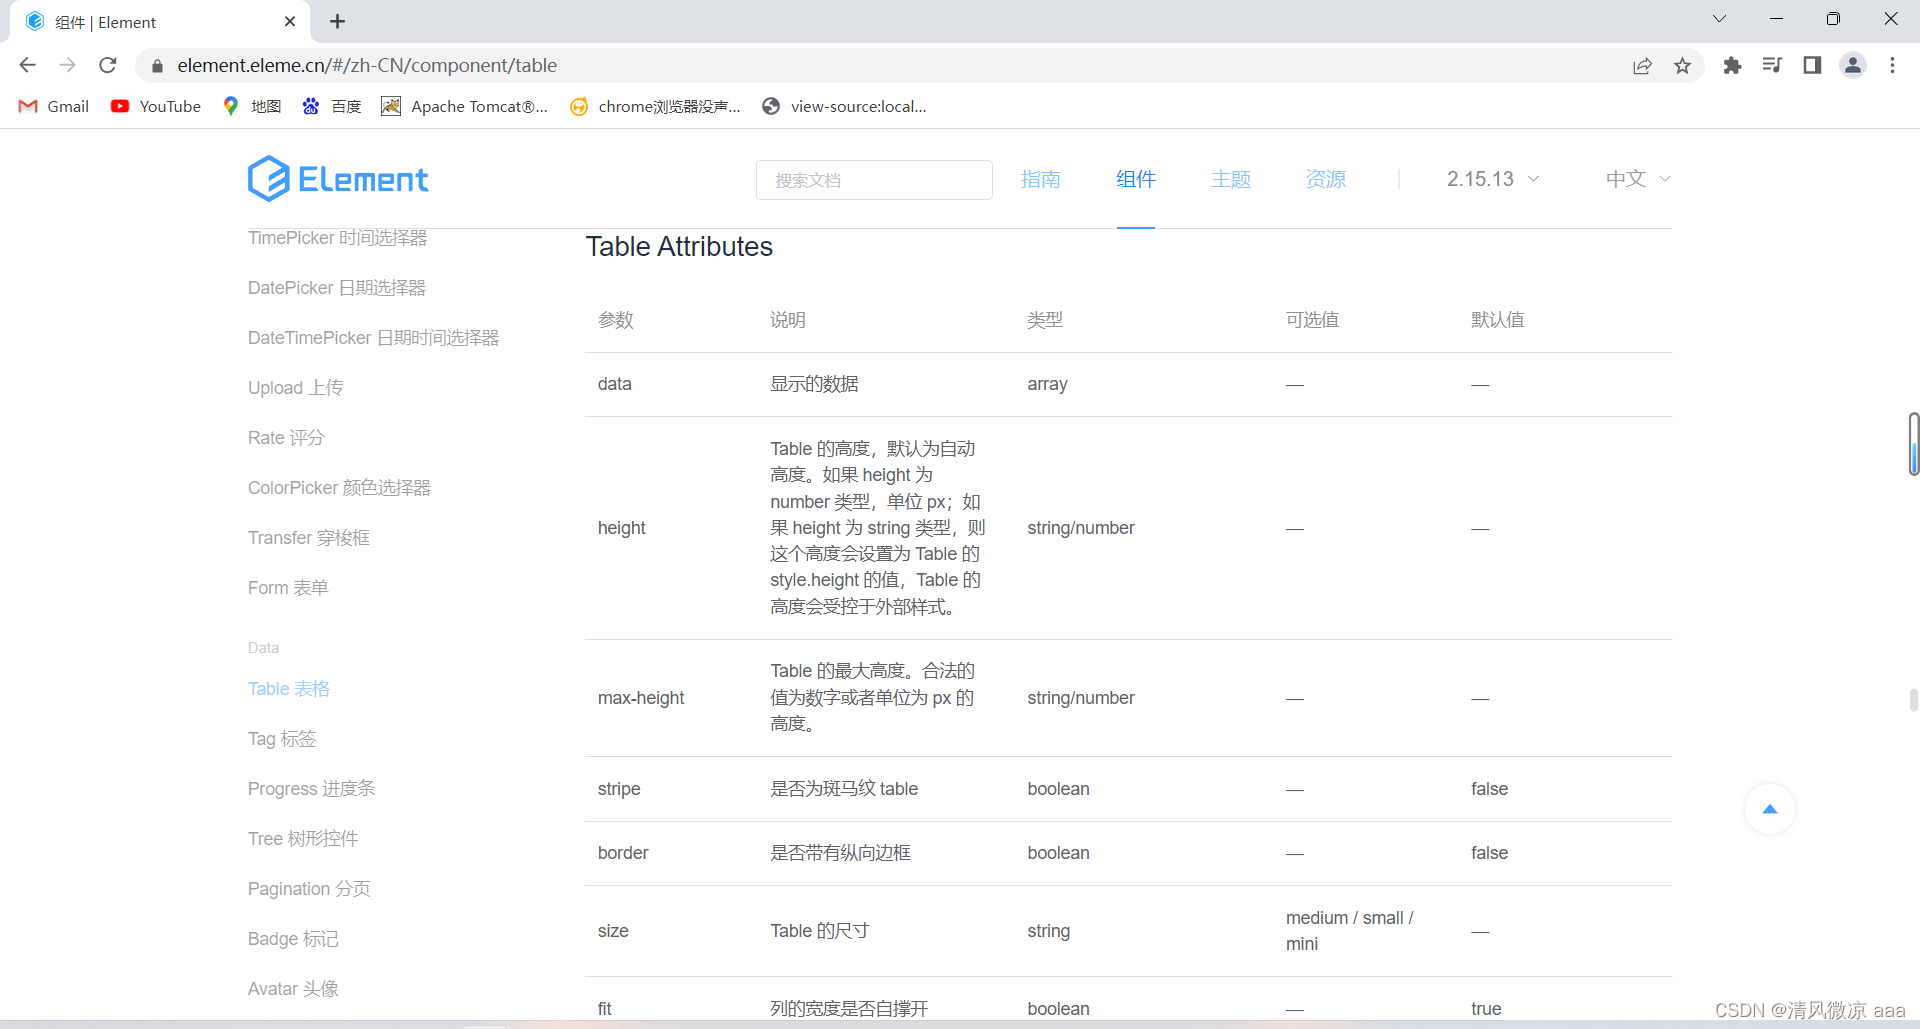The width and height of the screenshot is (1920, 1029).
Task: Open the extensions puzzle icon
Action: click(x=1732, y=65)
